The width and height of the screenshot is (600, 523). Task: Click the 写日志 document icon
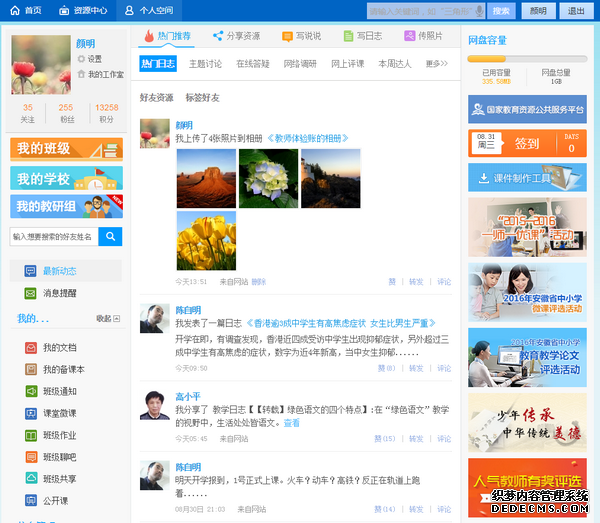tap(348, 36)
